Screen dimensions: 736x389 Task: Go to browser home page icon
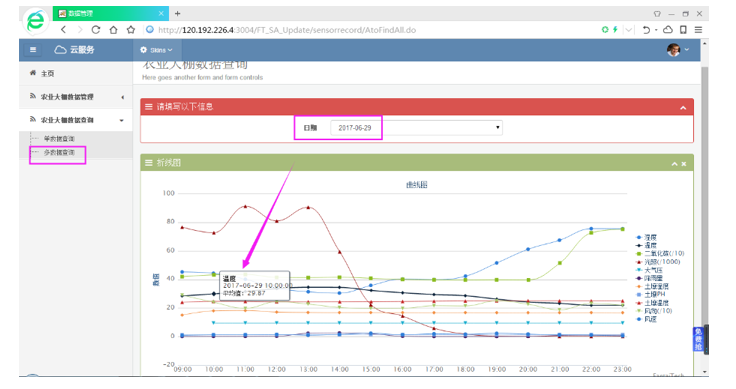coord(113,30)
